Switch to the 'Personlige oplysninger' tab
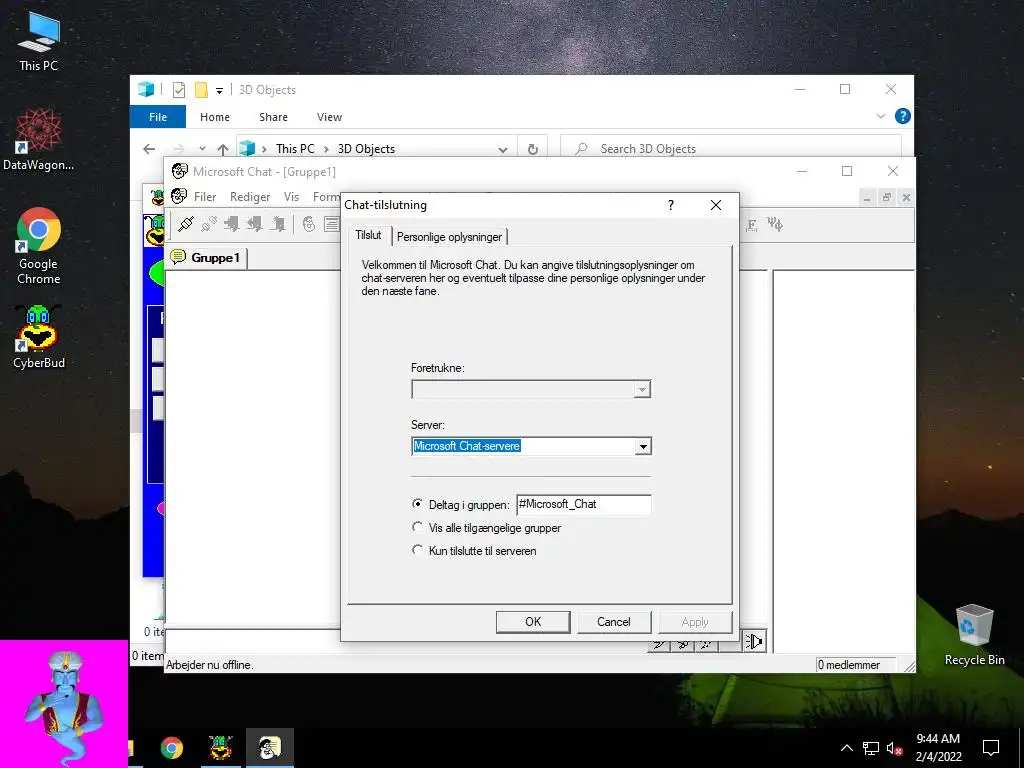The height and width of the screenshot is (768, 1024). coord(449,236)
